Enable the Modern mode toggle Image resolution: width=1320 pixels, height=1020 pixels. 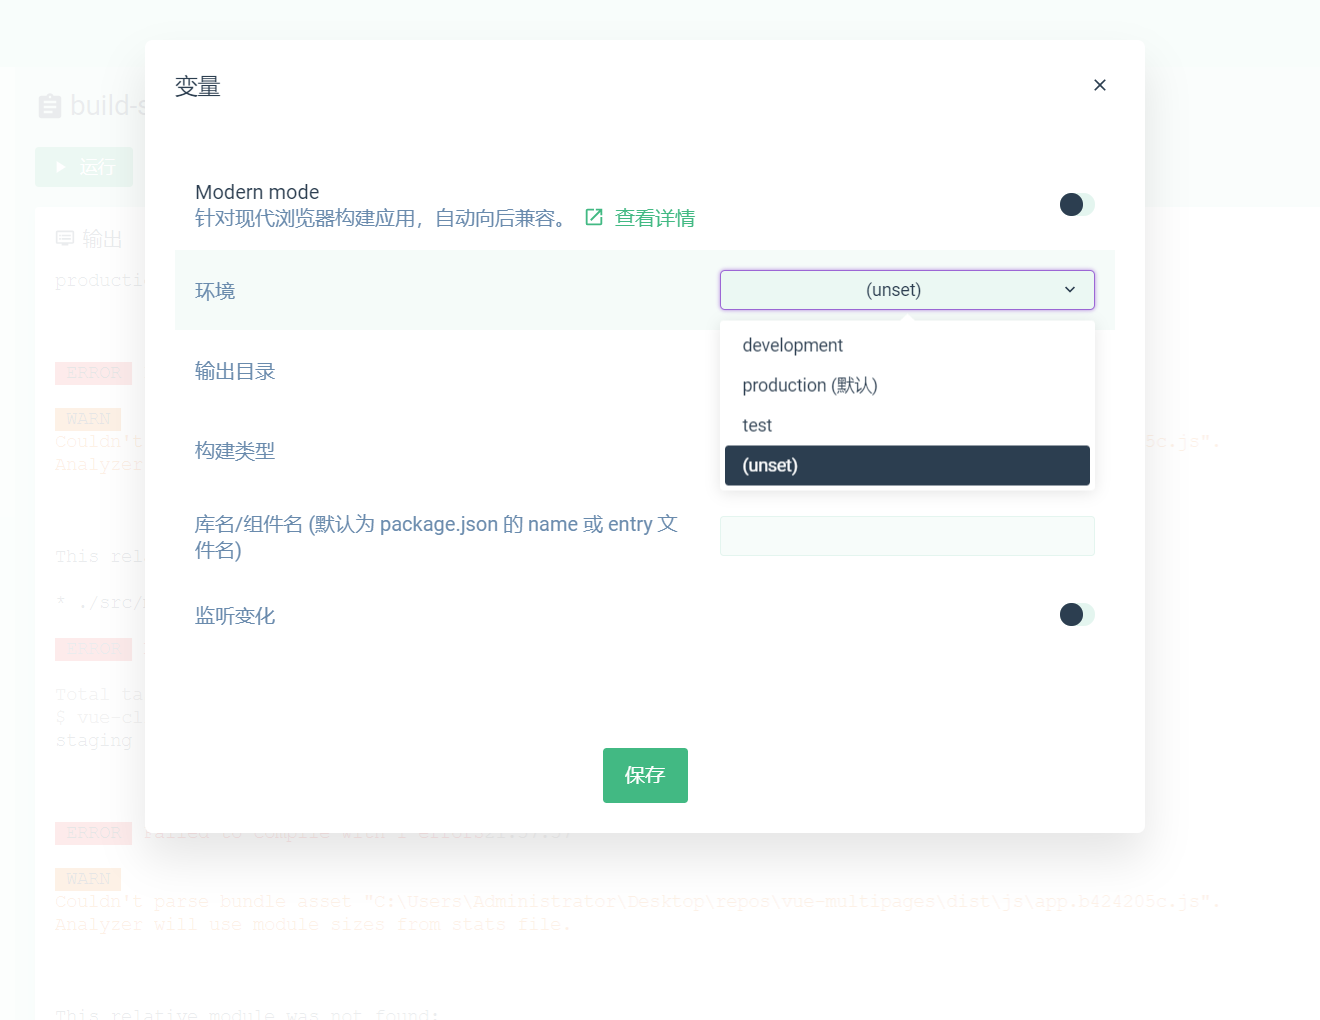1076,204
